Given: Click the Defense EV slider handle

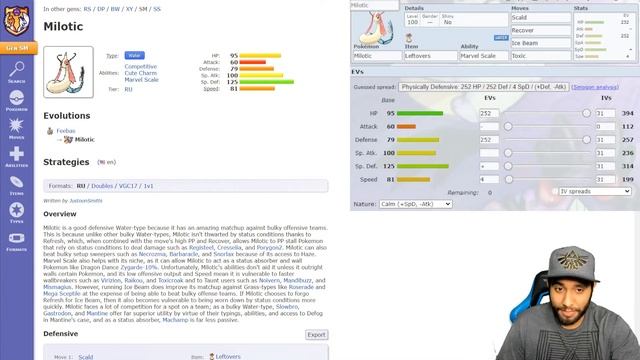Looking at the screenshot, I should pyautogui.click(x=586, y=140).
